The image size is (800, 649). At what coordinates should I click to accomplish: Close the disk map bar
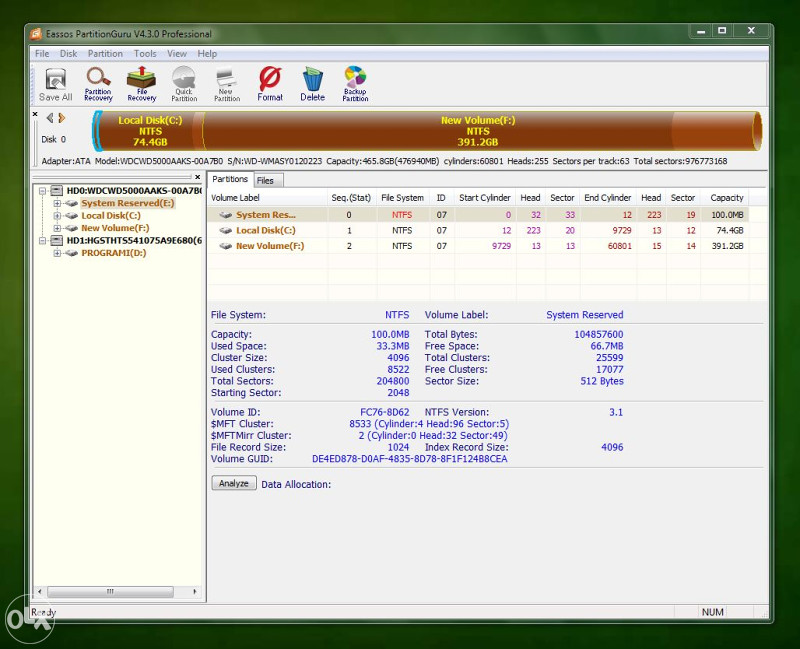(x=35, y=114)
